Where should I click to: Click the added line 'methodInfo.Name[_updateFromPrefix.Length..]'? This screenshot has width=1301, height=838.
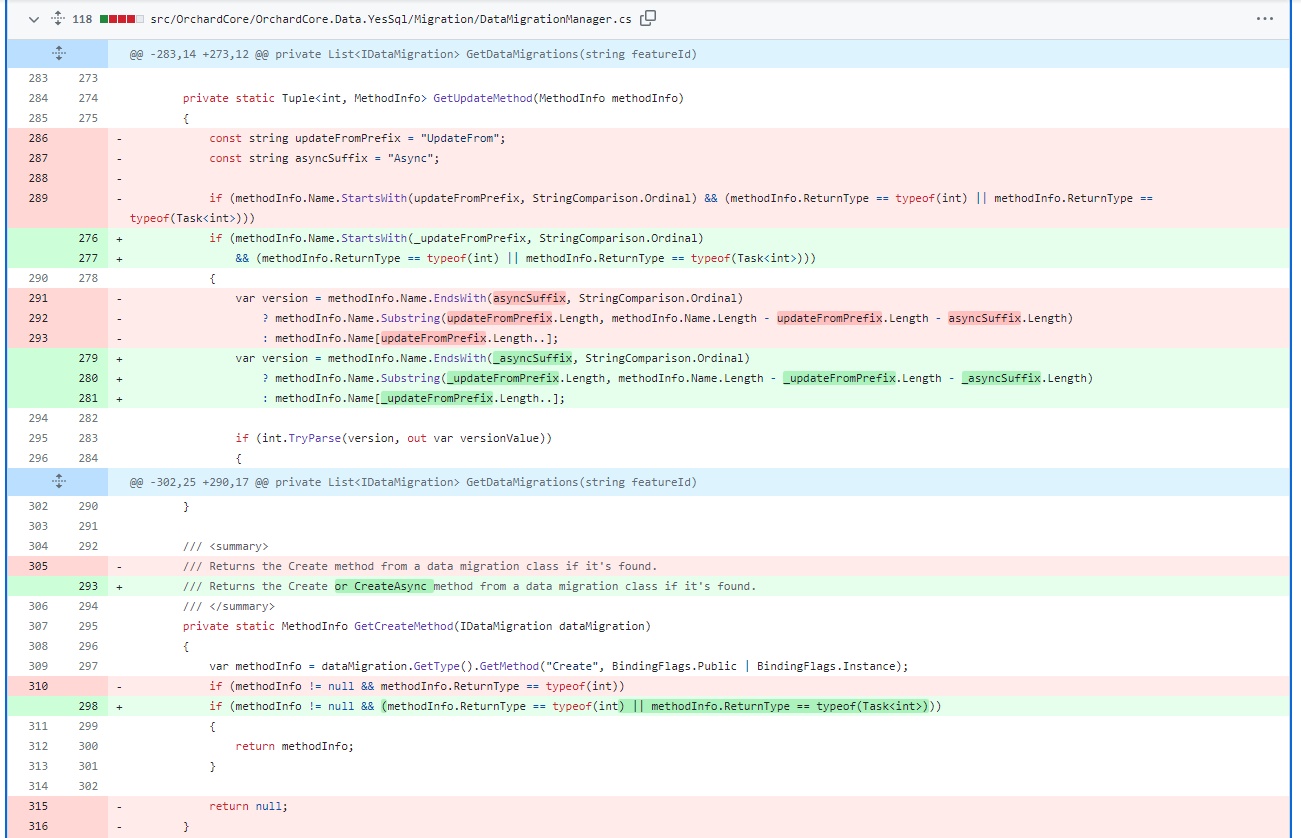point(413,398)
